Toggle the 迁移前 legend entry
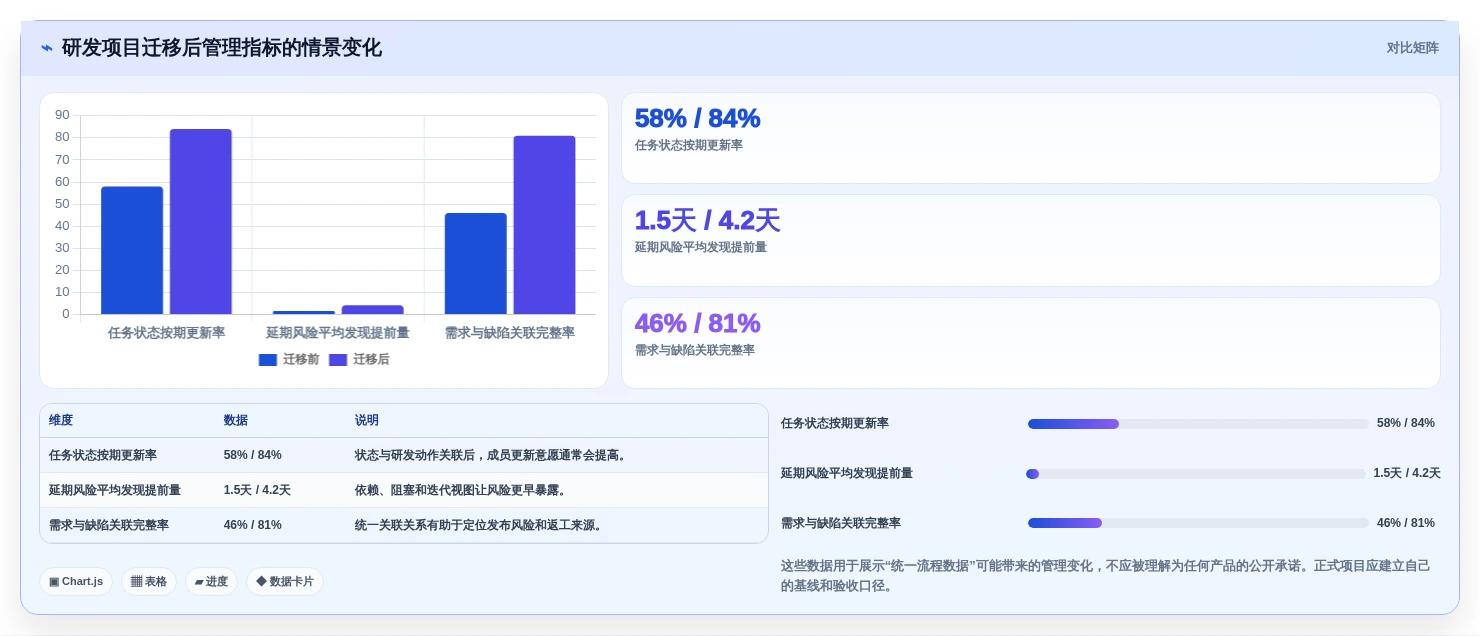 click(289, 359)
